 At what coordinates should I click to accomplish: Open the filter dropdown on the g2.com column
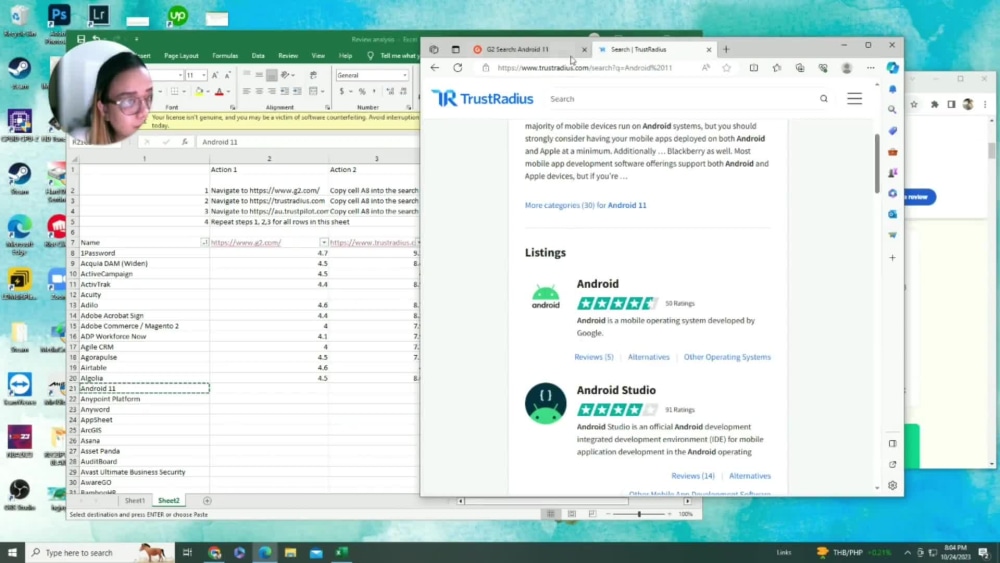[323, 243]
